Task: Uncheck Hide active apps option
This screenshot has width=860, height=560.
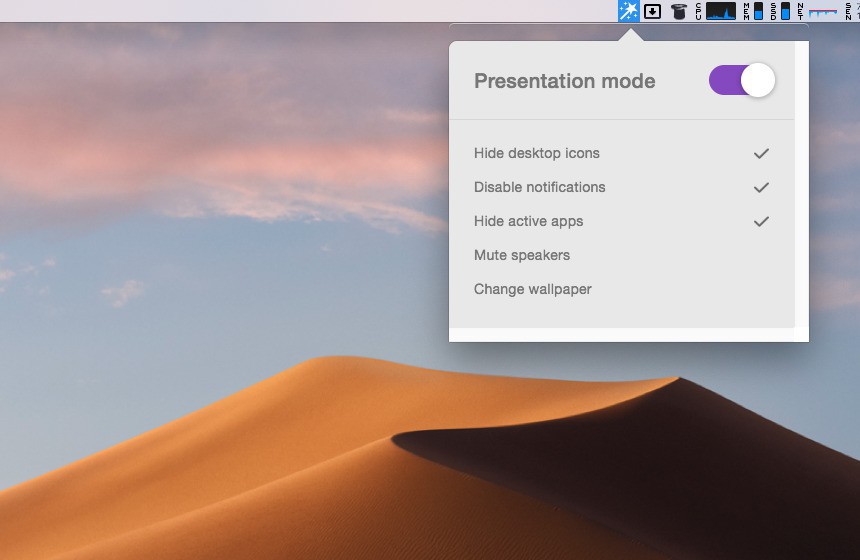Action: pyautogui.click(x=621, y=221)
